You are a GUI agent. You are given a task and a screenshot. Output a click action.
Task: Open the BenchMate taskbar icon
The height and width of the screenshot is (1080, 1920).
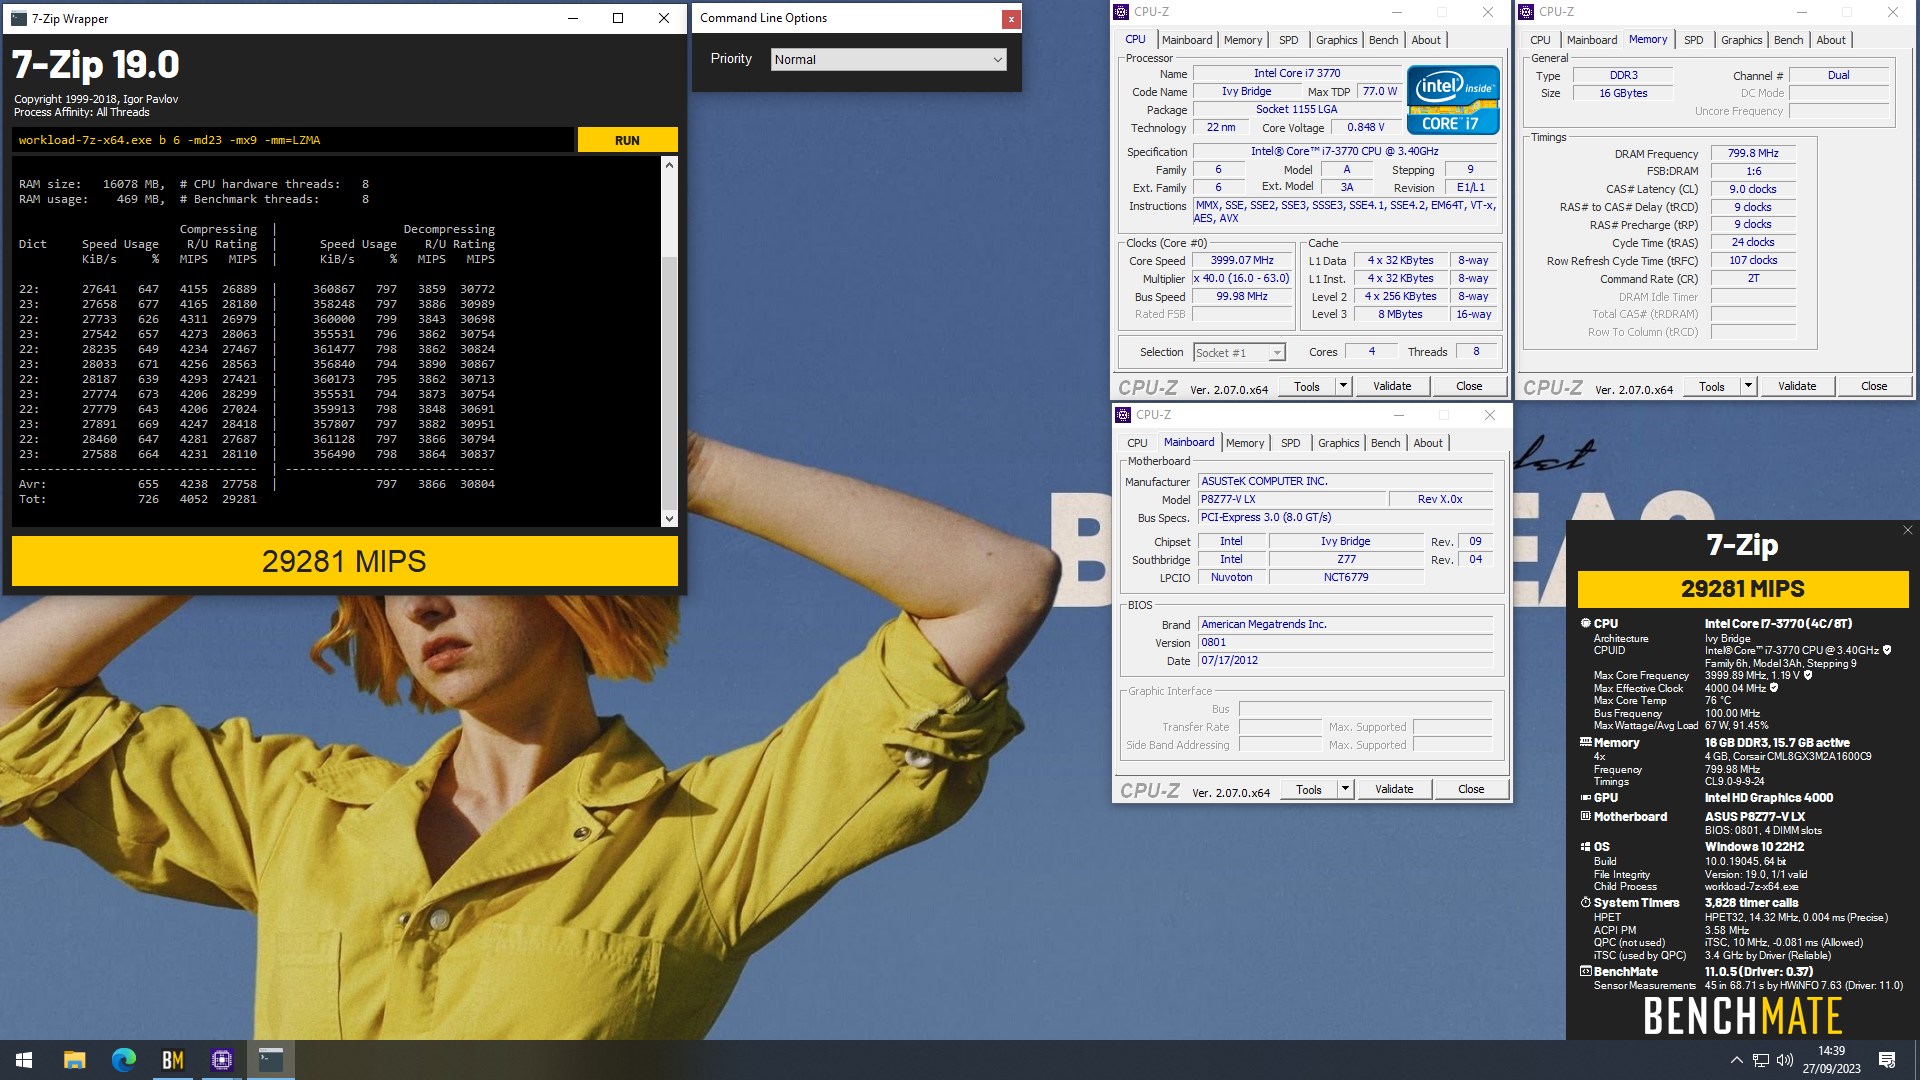click(173, 1060)
